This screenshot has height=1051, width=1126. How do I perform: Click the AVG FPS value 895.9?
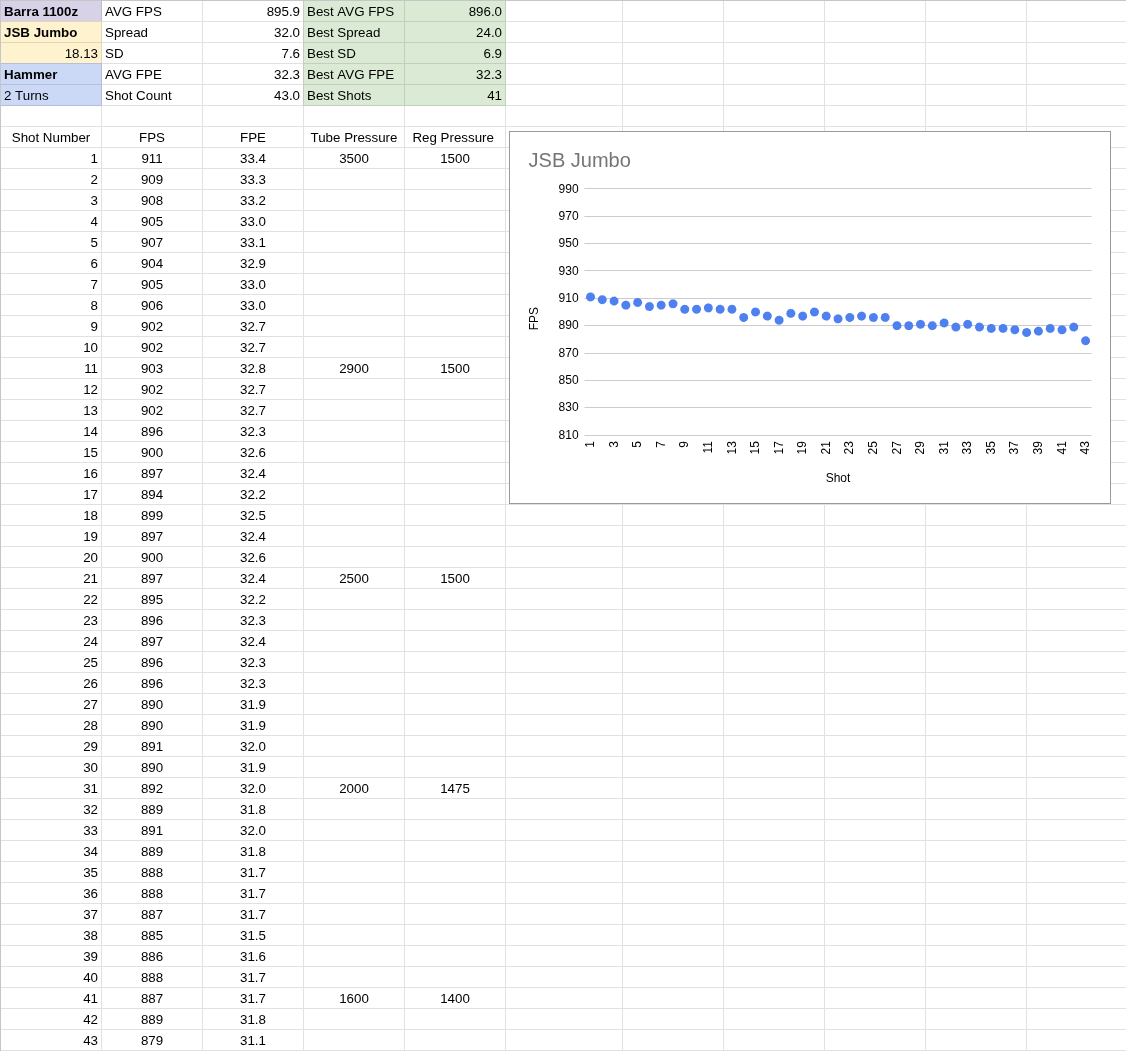(253, 11)
